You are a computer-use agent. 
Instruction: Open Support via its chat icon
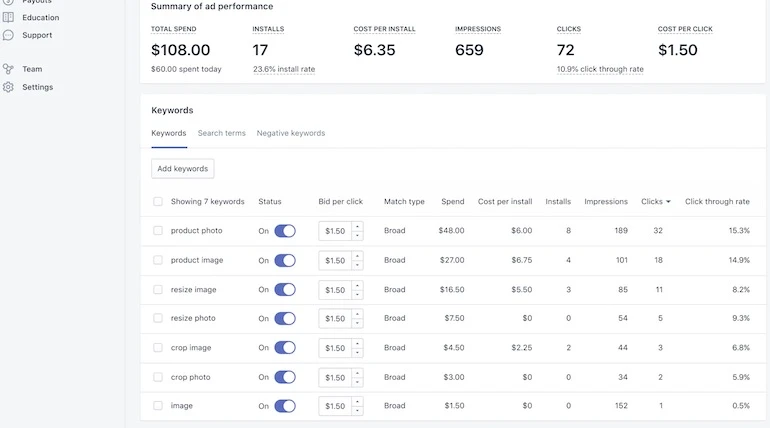[9, 35]
